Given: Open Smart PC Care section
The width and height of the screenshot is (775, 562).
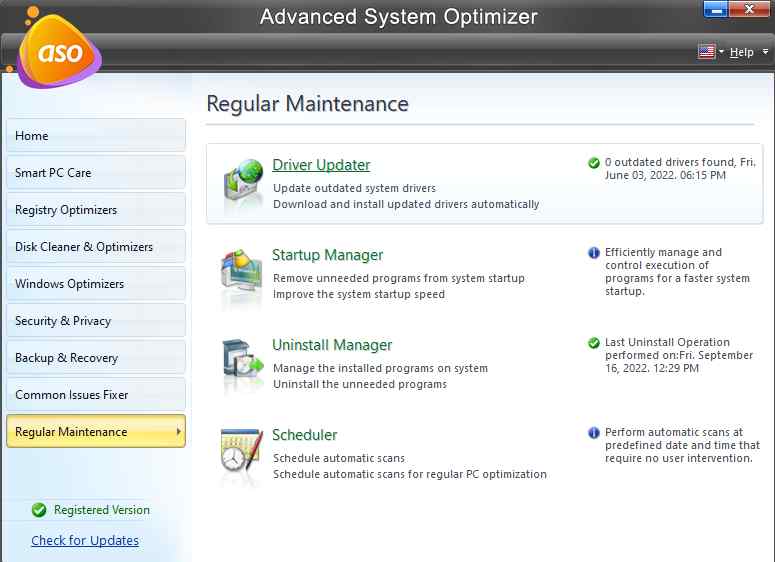Looking at the screenshot, I should (x=96, y=173).
